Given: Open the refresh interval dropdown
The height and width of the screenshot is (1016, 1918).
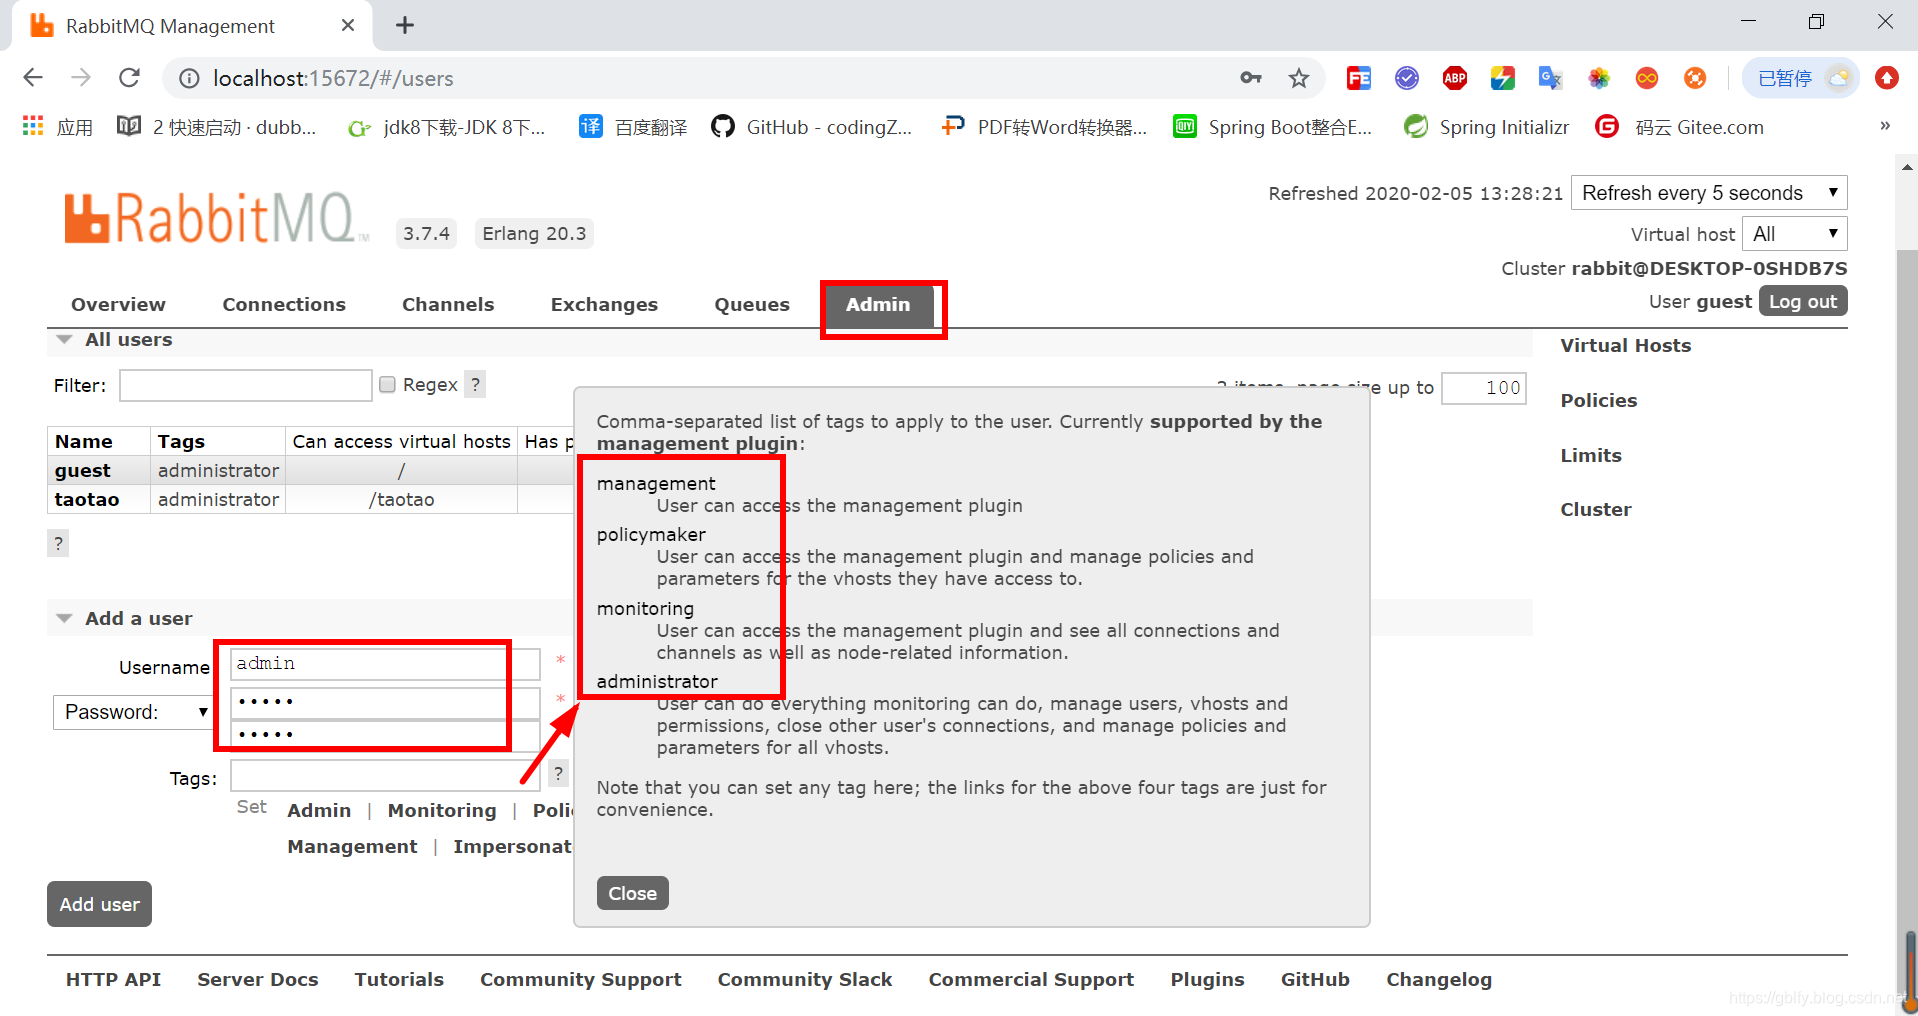Looking at the screenshot, I should click(1709, 193).
